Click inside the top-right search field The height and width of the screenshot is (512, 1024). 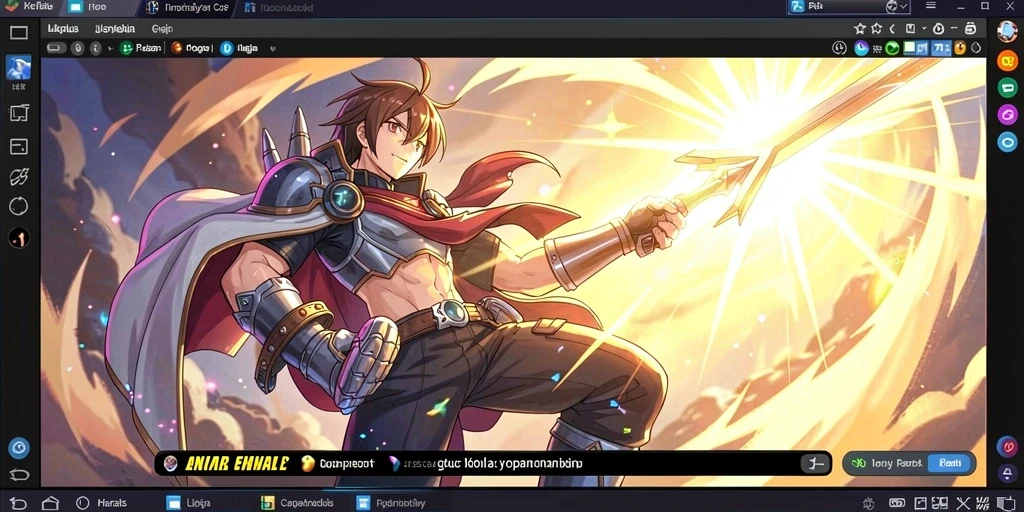pyautogui.click(x=842, y=7)
